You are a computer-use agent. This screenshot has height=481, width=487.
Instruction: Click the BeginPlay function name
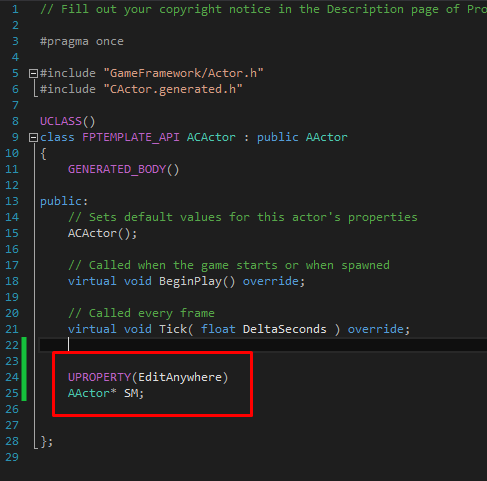point(190,281)
